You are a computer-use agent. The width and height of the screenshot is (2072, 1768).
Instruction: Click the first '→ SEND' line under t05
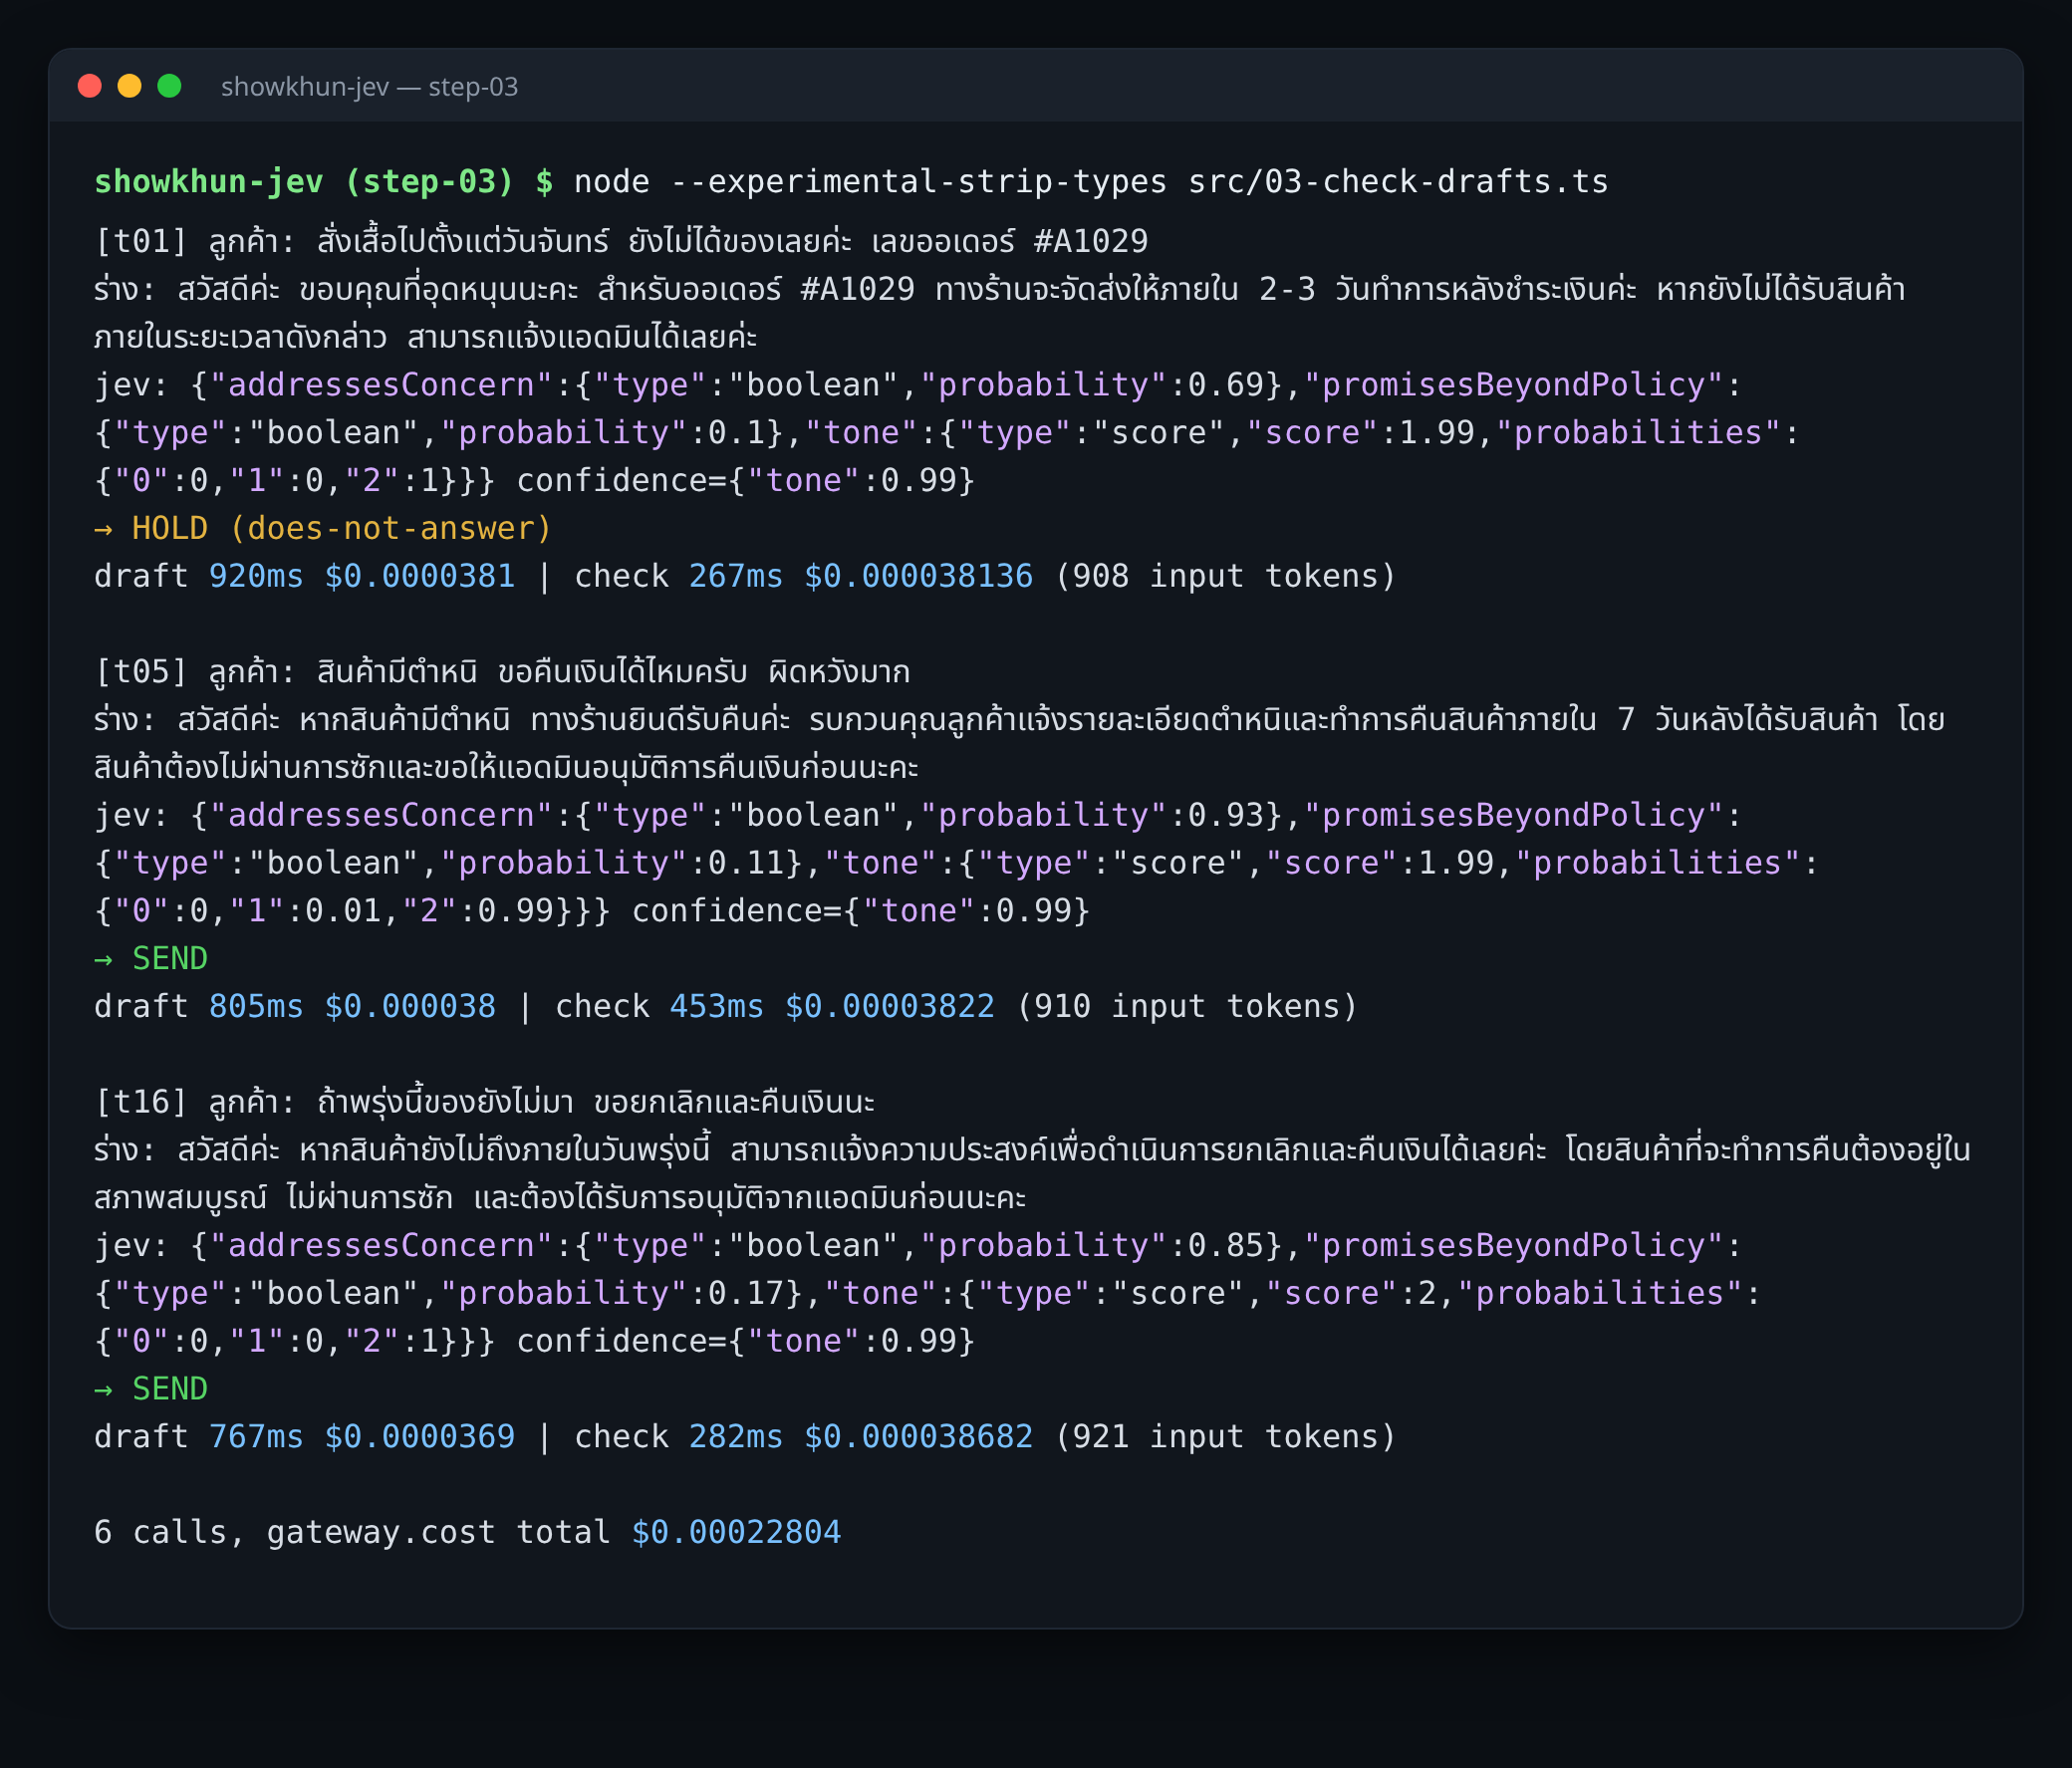pos(151,959)
